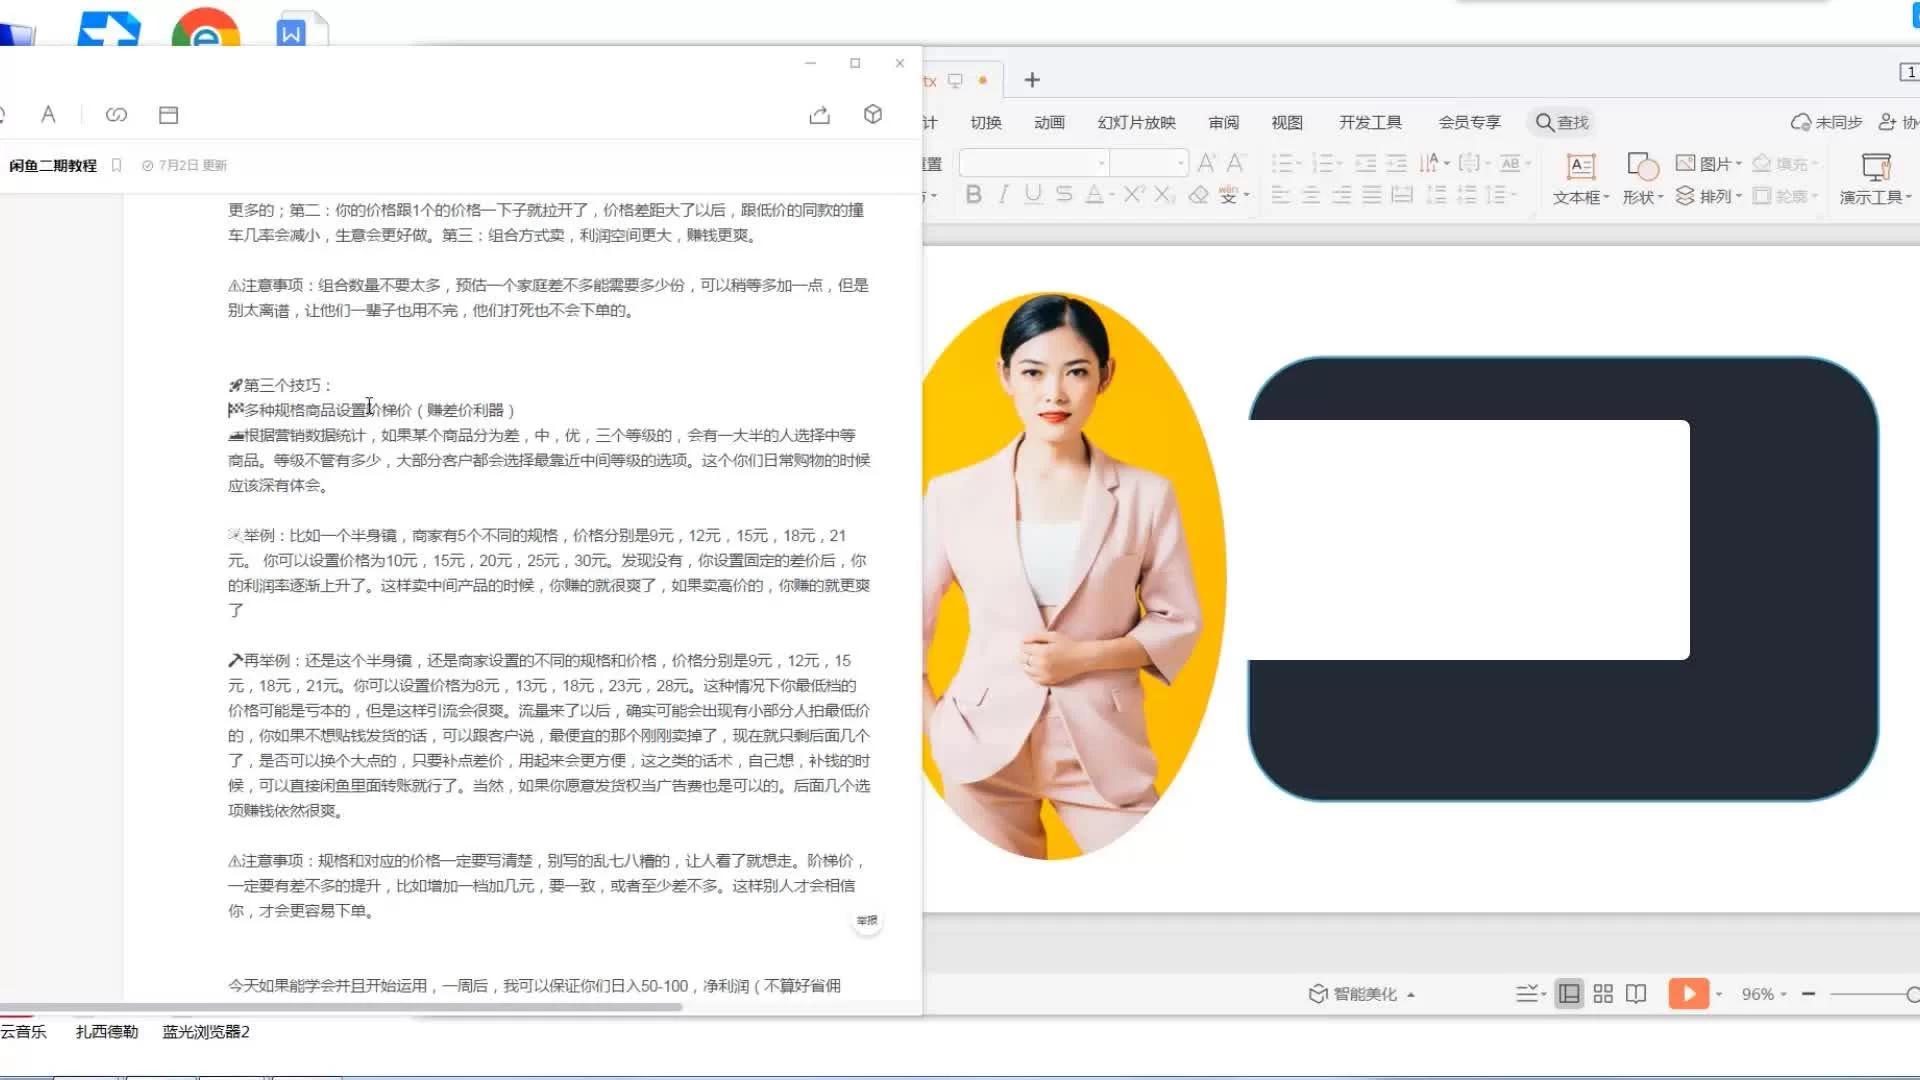This screenshot has height=1080, width=1920.
Task: Click the 智能美化 smart beautify icon
Action: click(x=1316, y=994)
